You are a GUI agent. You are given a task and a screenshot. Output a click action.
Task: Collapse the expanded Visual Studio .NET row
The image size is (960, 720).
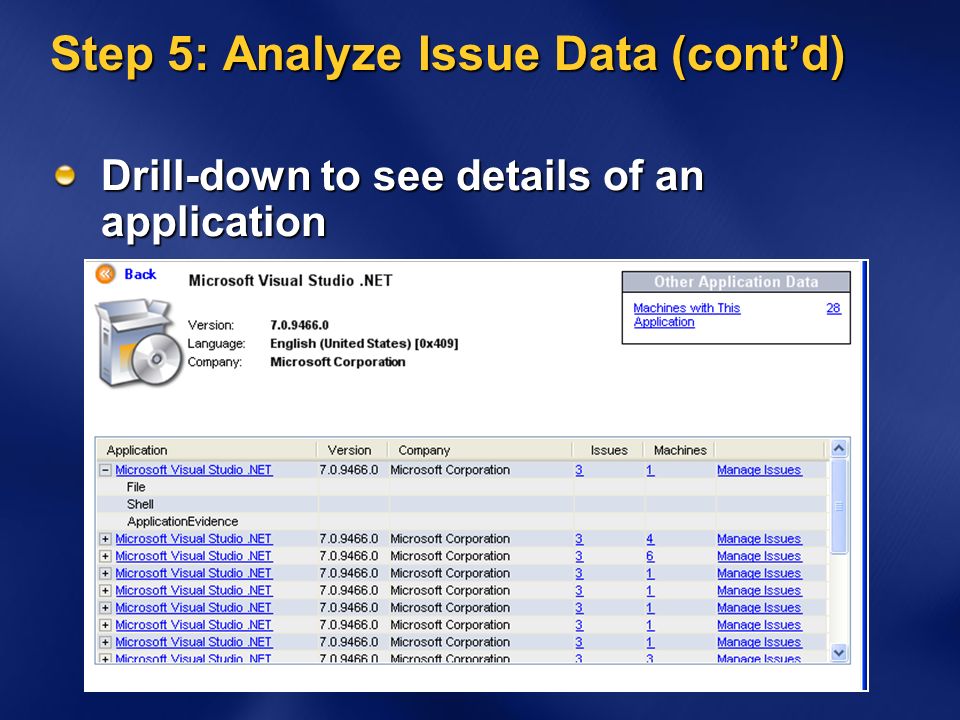coord(105,470)
